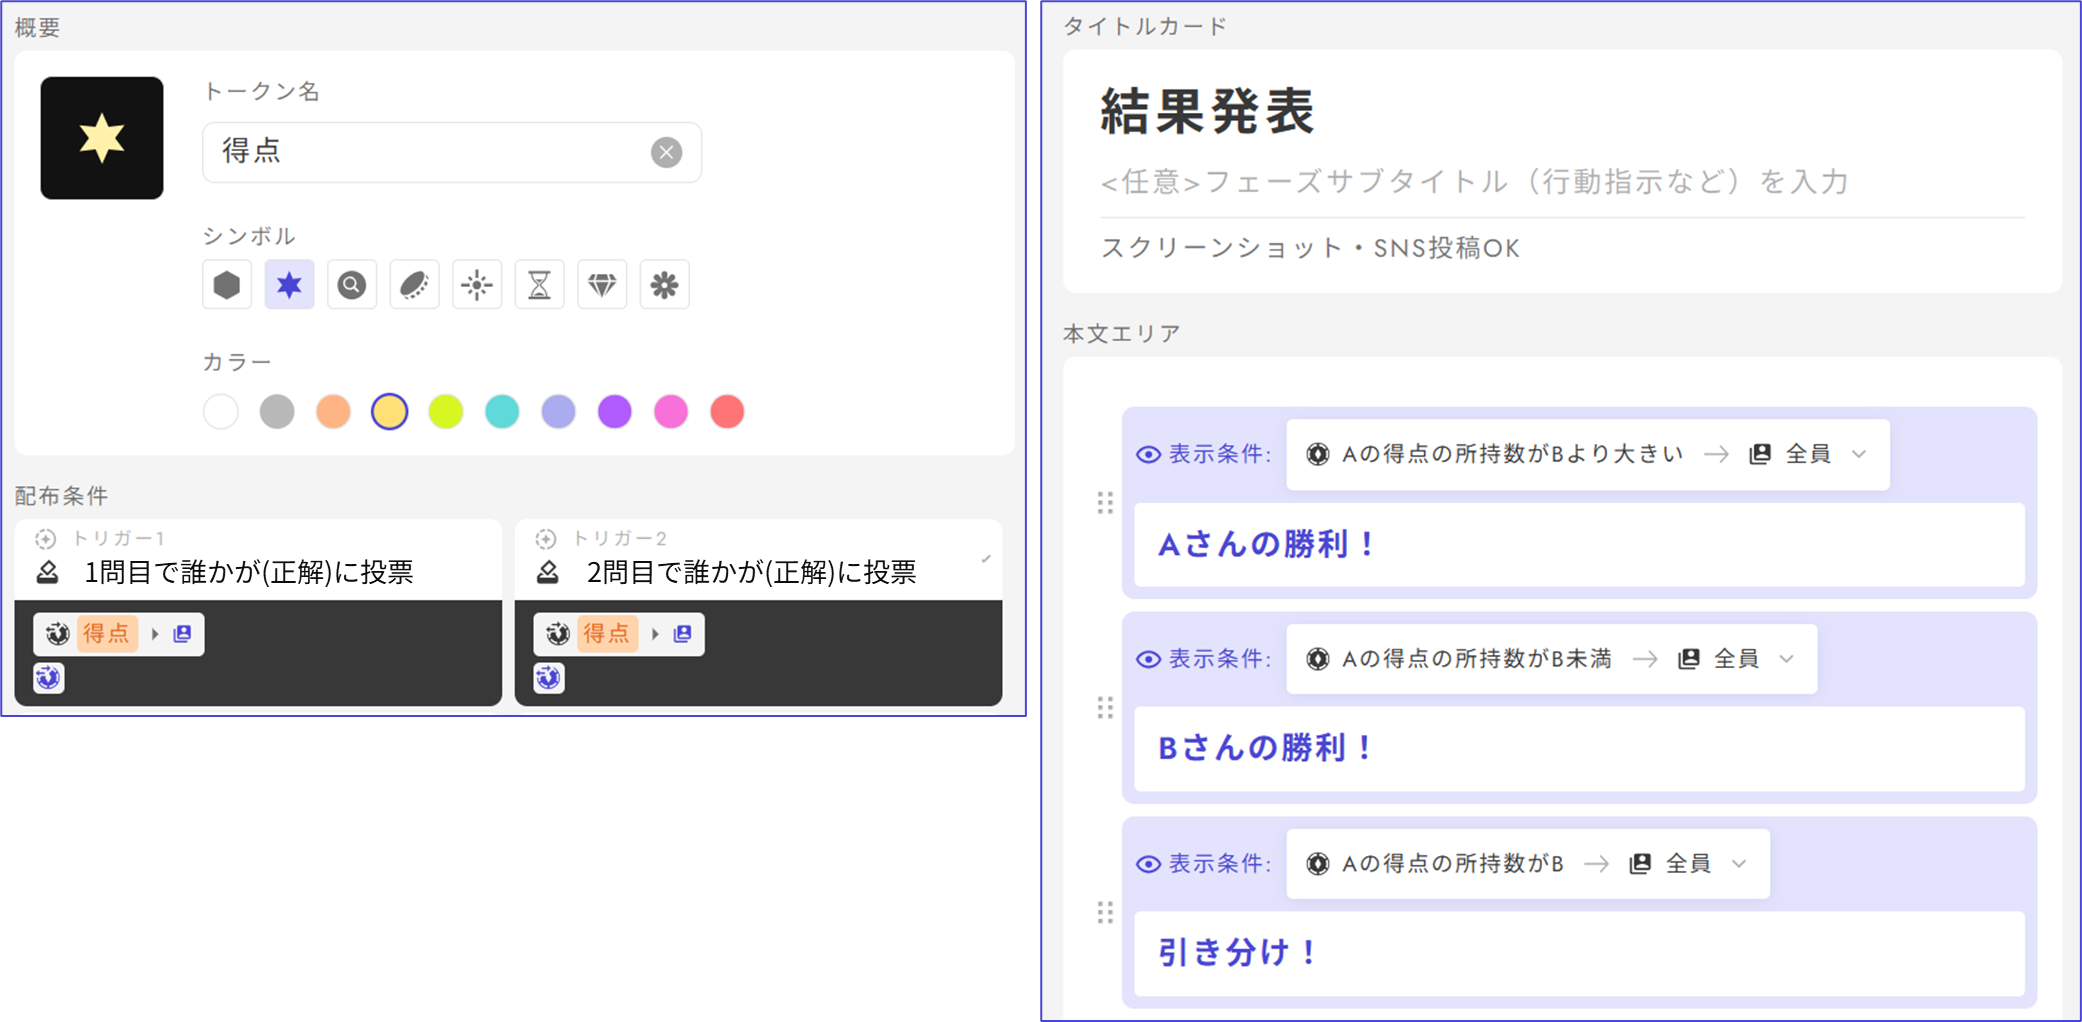
Task: Choose the magnifying glass symbol
Action: 352,285
